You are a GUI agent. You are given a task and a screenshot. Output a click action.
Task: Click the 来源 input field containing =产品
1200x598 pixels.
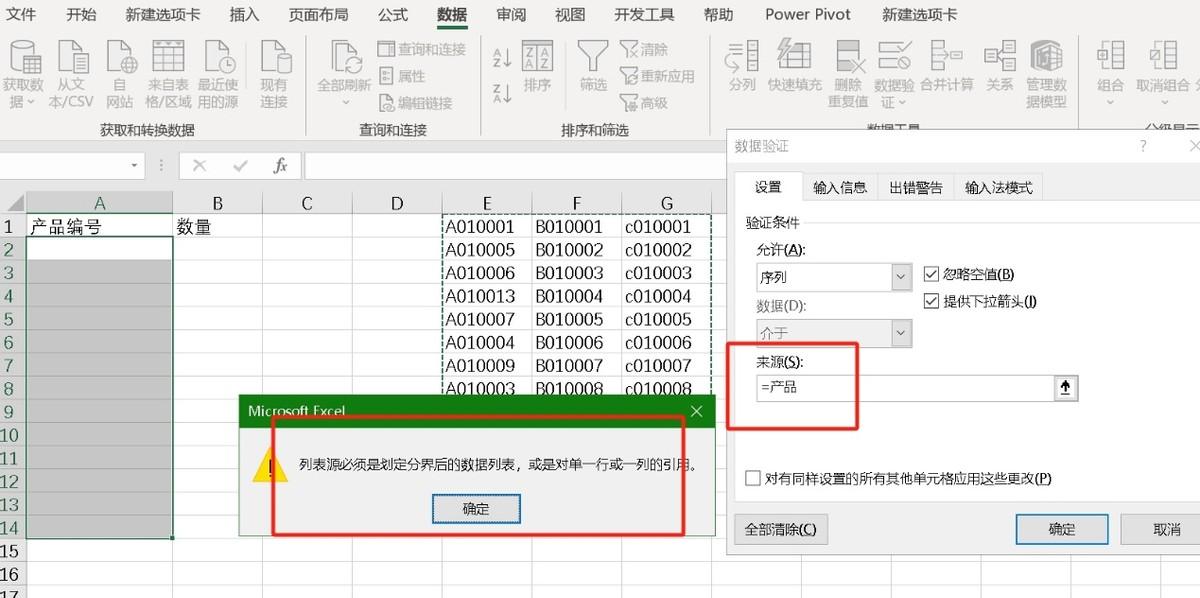(905, 388)
